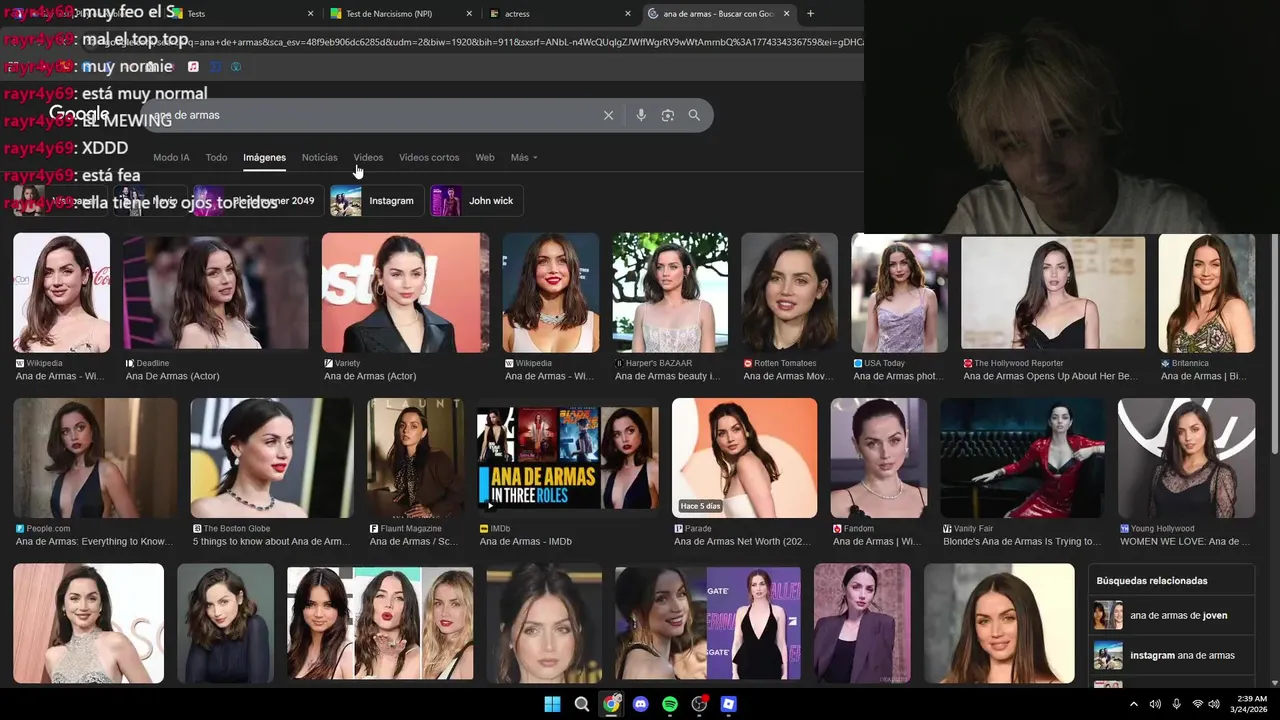Open Google Lens image search
Viewport: 1280px width, 720px height.
[668, 115]
